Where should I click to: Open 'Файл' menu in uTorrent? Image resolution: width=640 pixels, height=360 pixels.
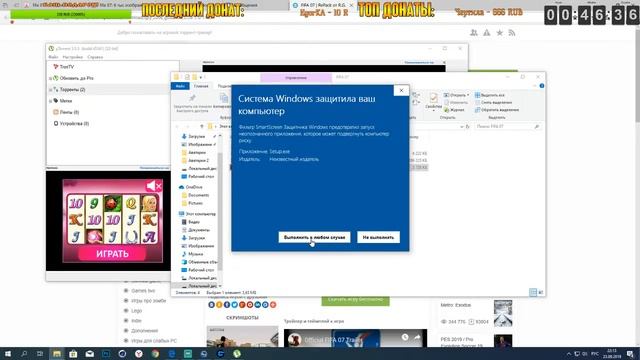(53, 57)
